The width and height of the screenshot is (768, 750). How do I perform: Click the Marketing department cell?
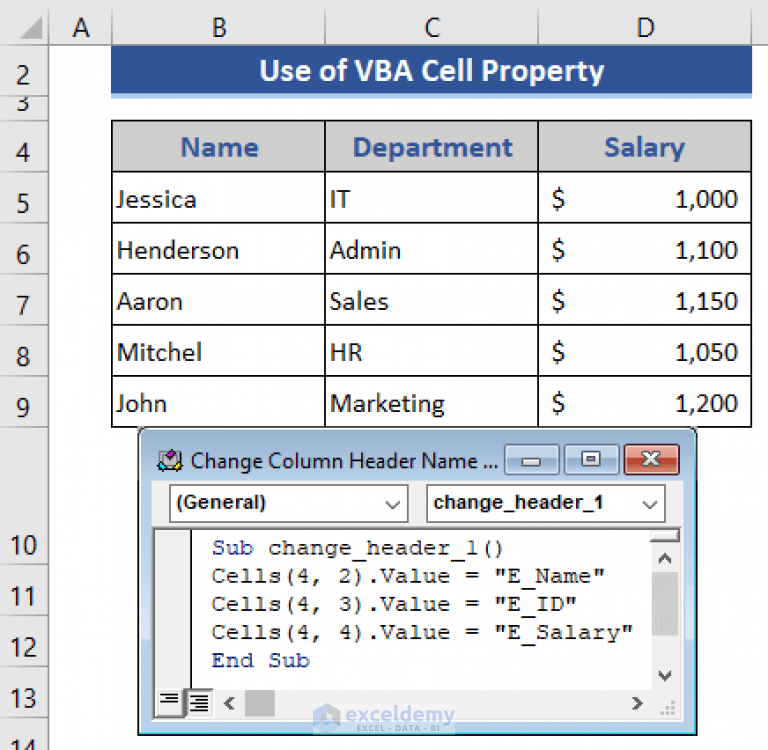coord(432,402)
